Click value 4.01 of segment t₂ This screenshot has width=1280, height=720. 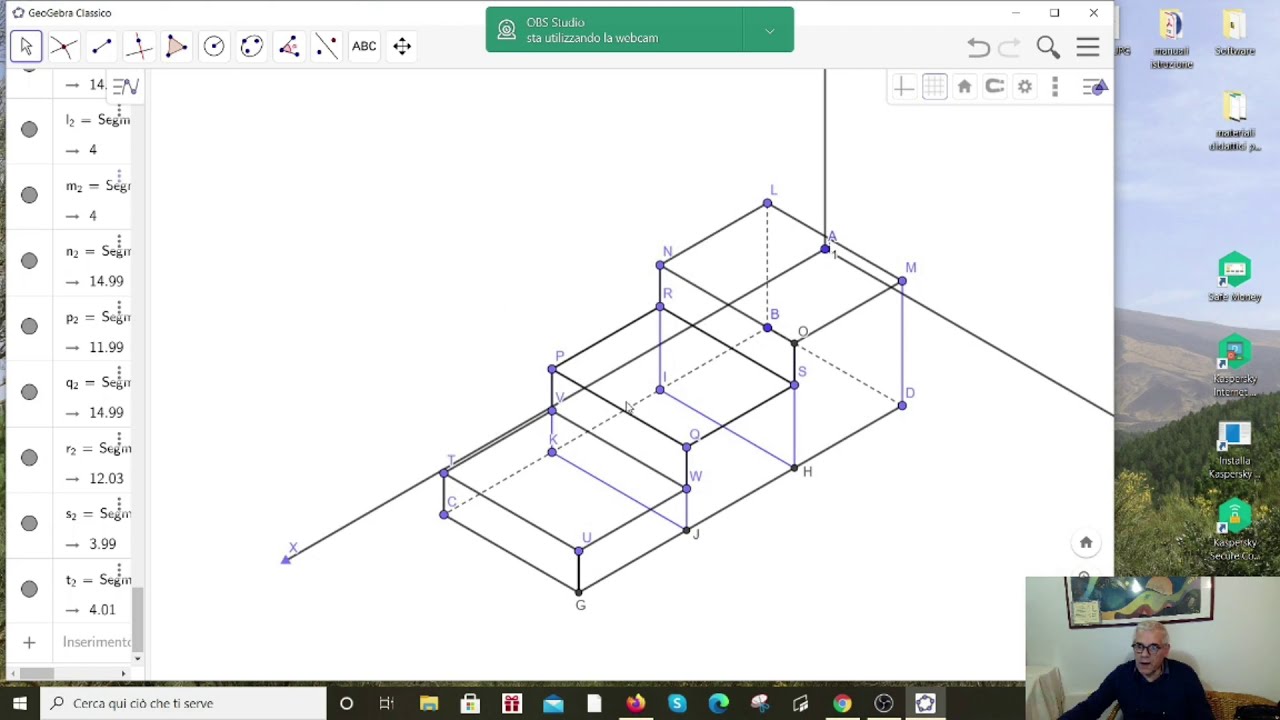[102, 609]
